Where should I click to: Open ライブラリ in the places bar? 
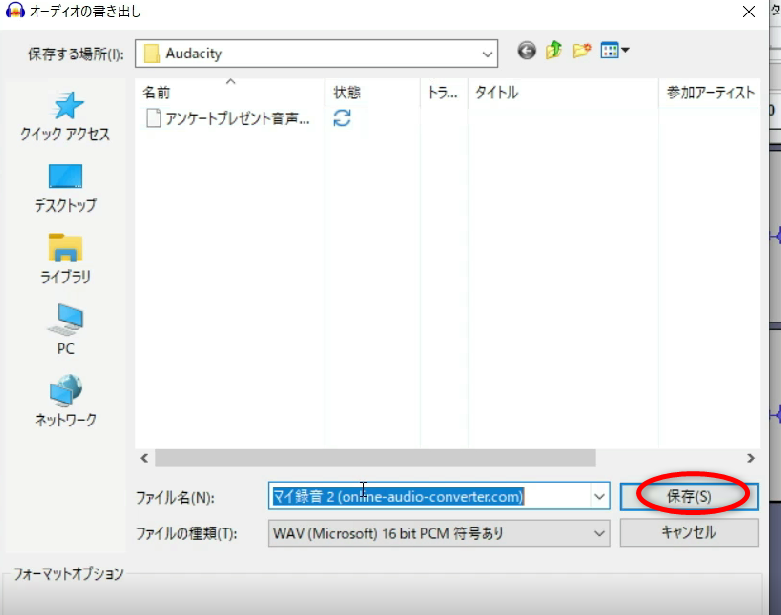click(x=65, y=259)
